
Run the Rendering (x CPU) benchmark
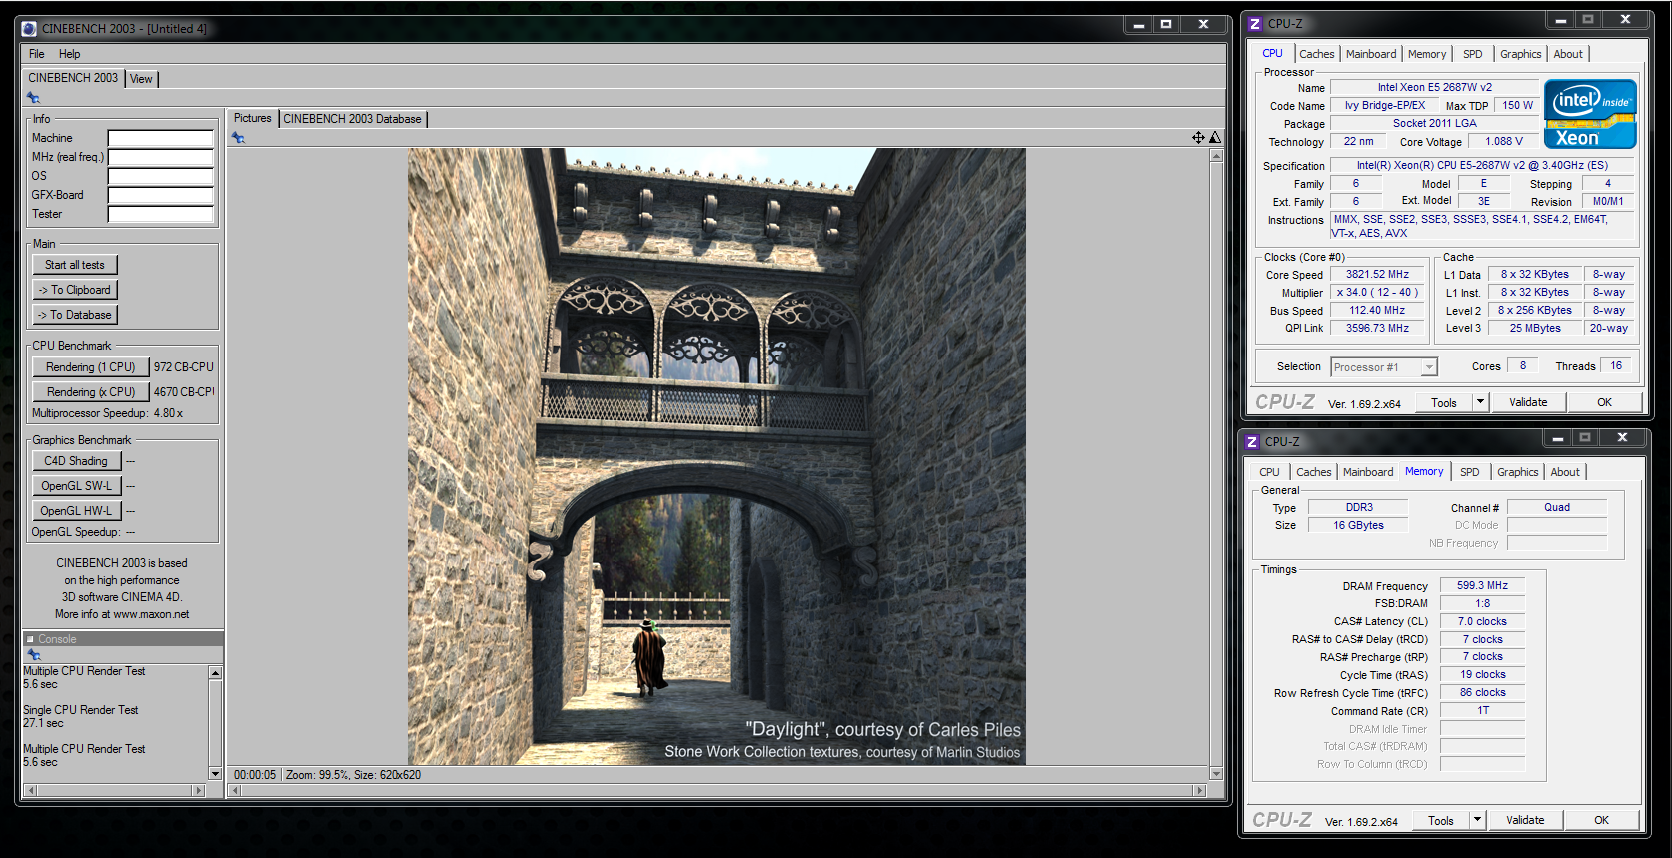tap(90, 392)
